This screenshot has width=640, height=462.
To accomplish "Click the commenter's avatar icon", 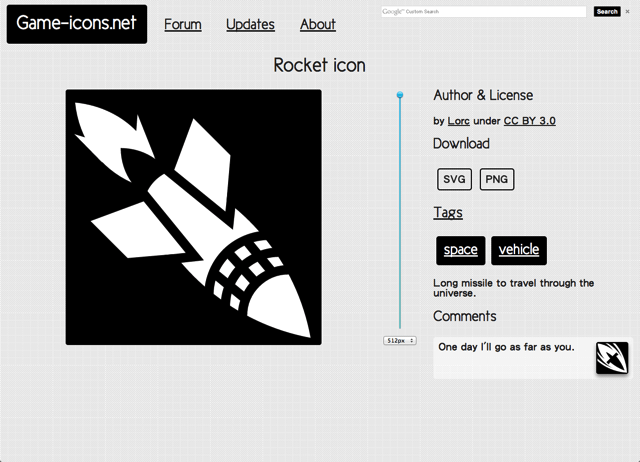I will [612, 357].
